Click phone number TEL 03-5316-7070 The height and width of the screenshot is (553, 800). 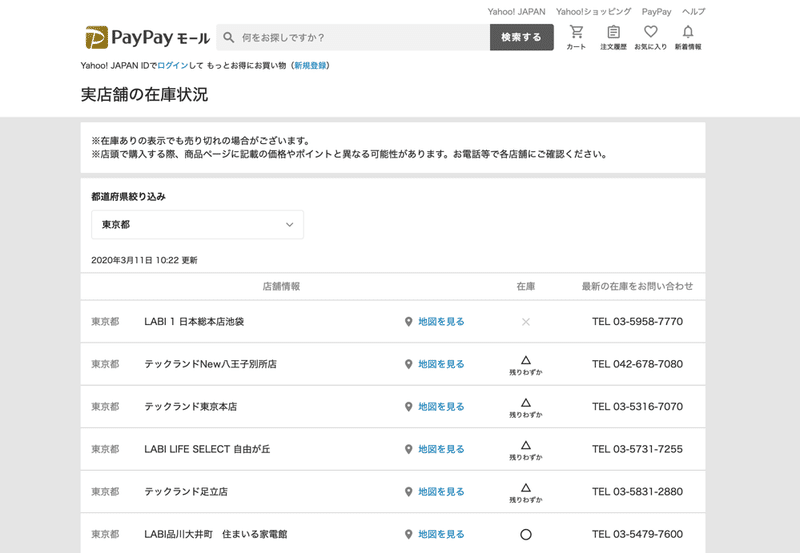point(637,407)
